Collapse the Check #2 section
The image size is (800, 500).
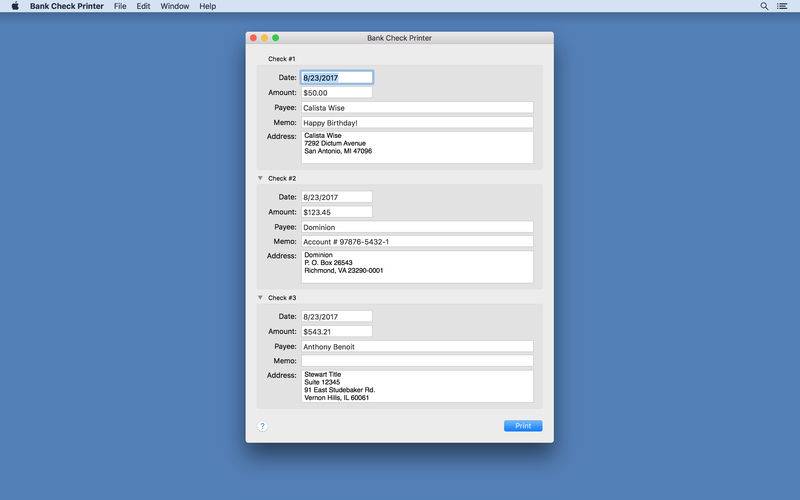point(260,178)
